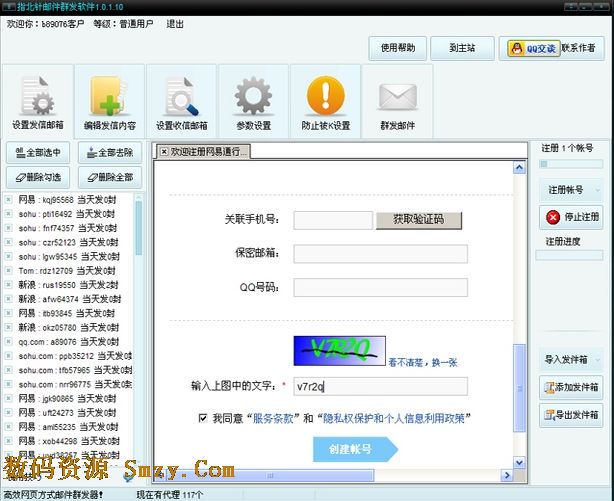
Task: Click the red 停止注册 stop button
Action: click(571, 217)
